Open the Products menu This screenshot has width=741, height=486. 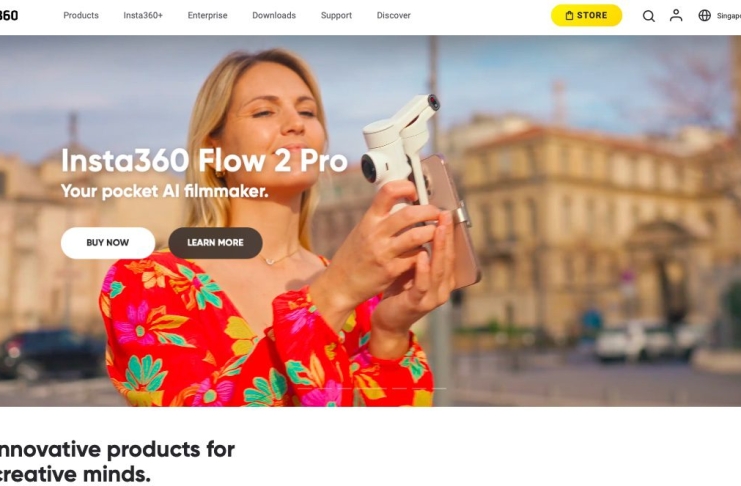81,15
